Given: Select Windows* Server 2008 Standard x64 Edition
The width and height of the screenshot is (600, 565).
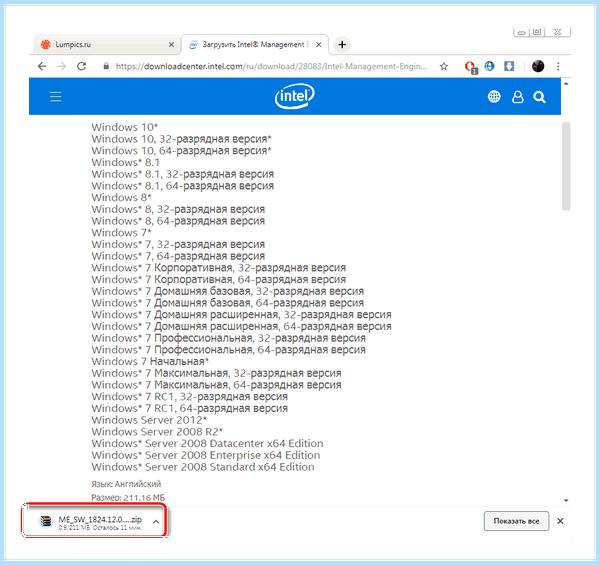Looking at the screenshot, I should (203, 467).
